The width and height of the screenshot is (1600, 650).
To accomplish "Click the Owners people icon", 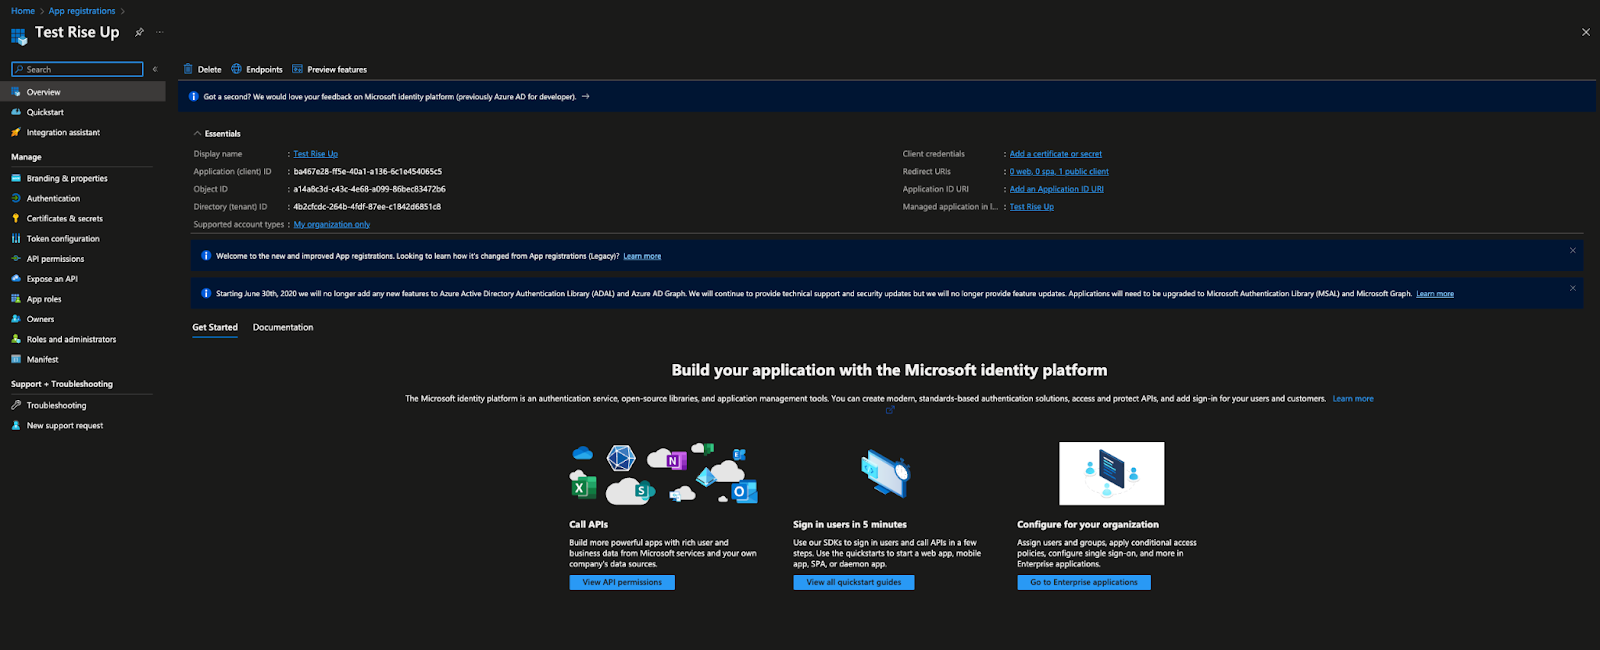I will [x=16, y=319].
